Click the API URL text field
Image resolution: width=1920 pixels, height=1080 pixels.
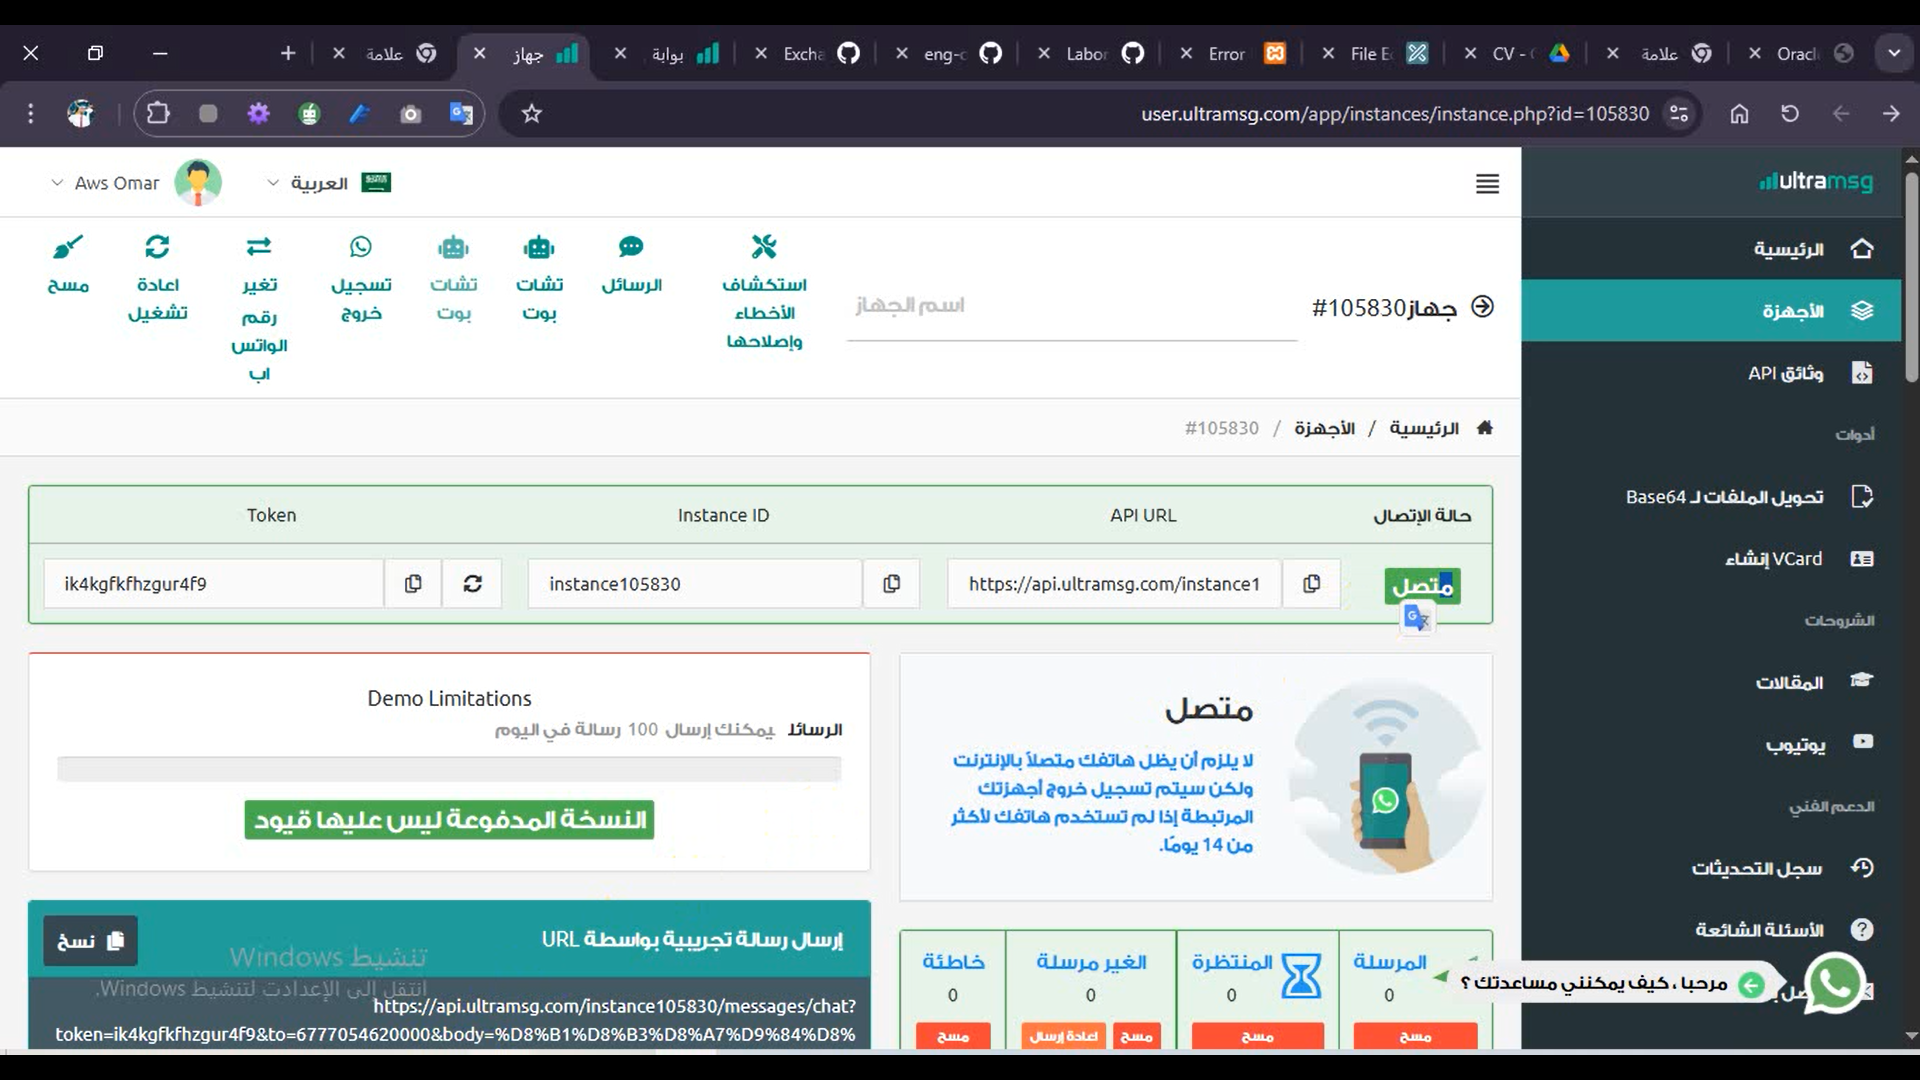click(x=1114, y=584)
